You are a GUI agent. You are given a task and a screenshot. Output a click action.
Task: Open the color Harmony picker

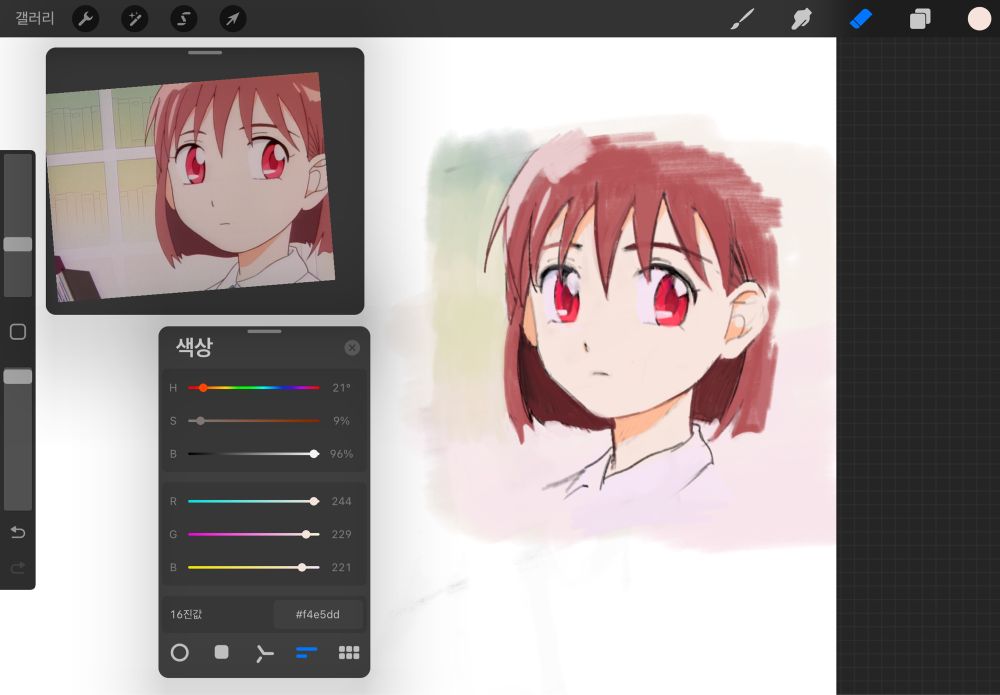[263, 652]
